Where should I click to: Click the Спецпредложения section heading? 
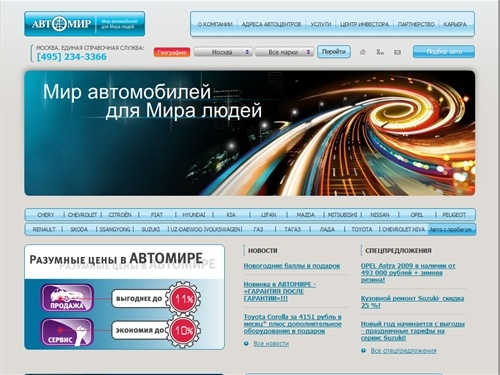click(398, 250)
